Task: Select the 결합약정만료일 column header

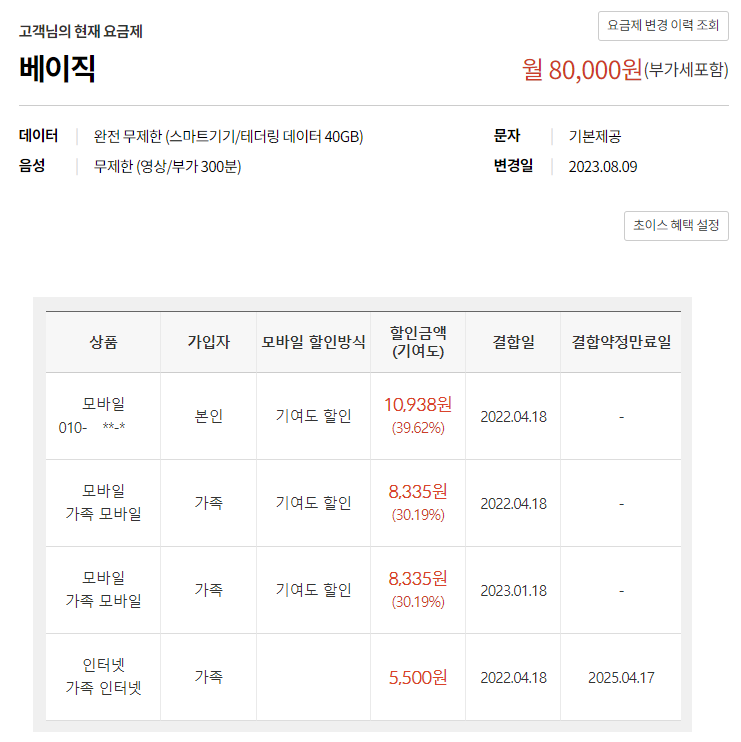Action: pyautogui.click(x=621, y=342)
